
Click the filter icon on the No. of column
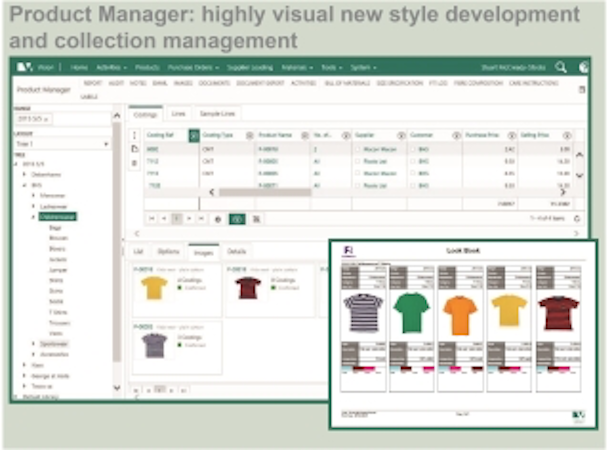tap(345, 135)
